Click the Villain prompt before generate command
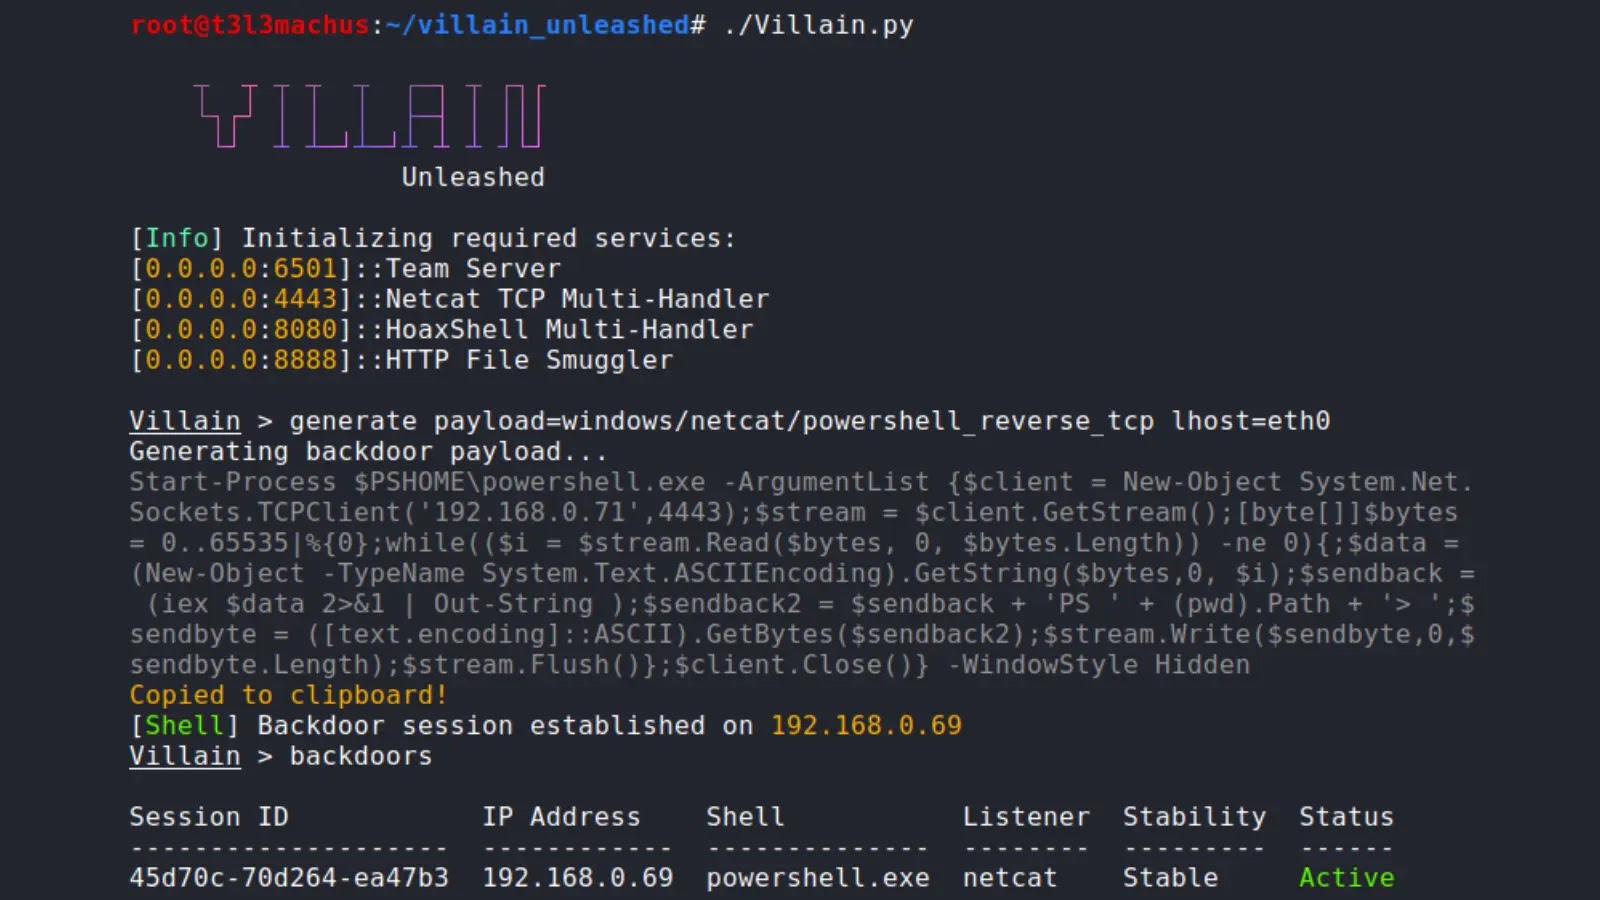Image resolution: width=1600 pixels, height=900 pixels. tap(185, 421)
